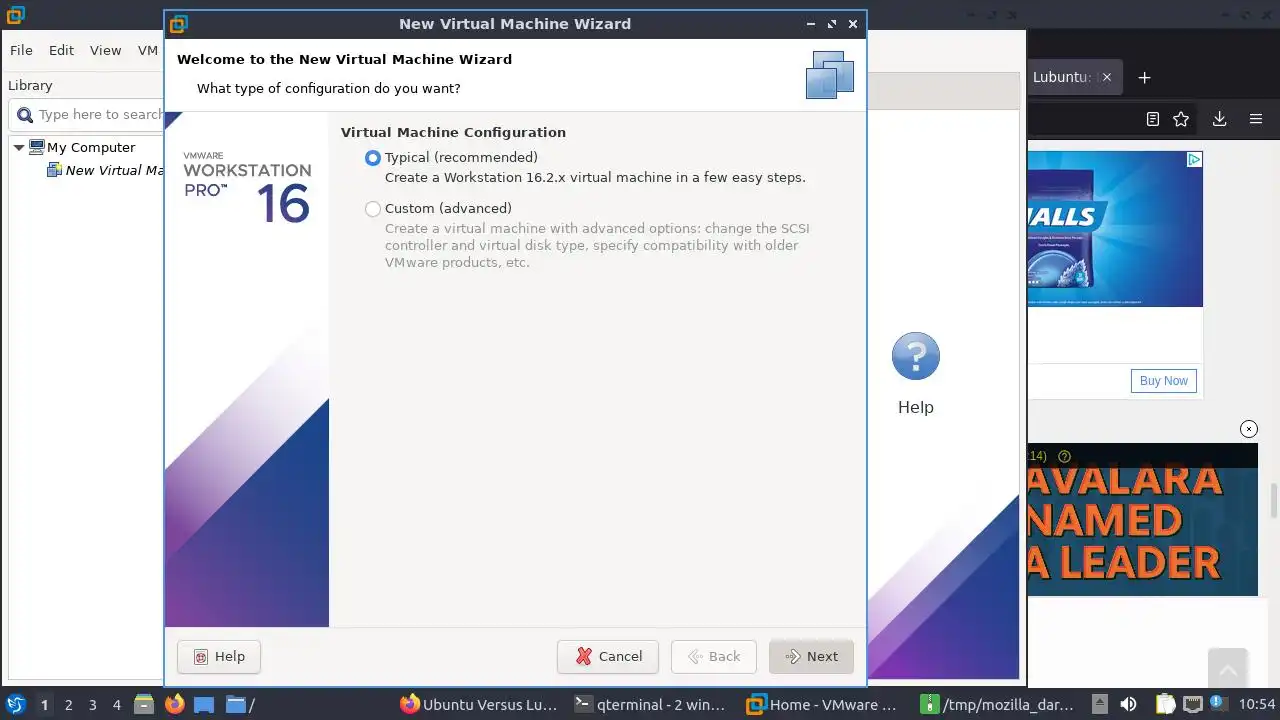
Task: Click the VMware logo in wizard title bar
Action: (x=178, y=24)
